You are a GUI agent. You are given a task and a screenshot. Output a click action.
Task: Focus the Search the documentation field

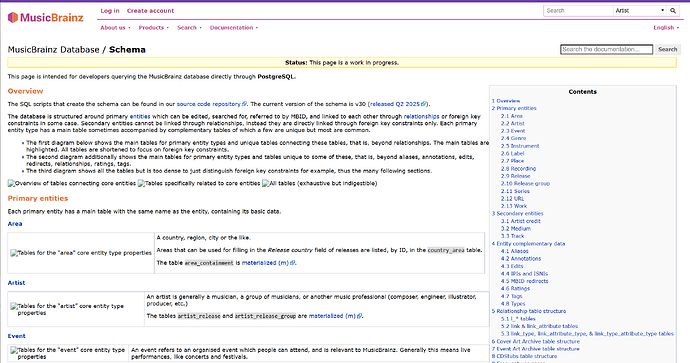click(606, 49)
